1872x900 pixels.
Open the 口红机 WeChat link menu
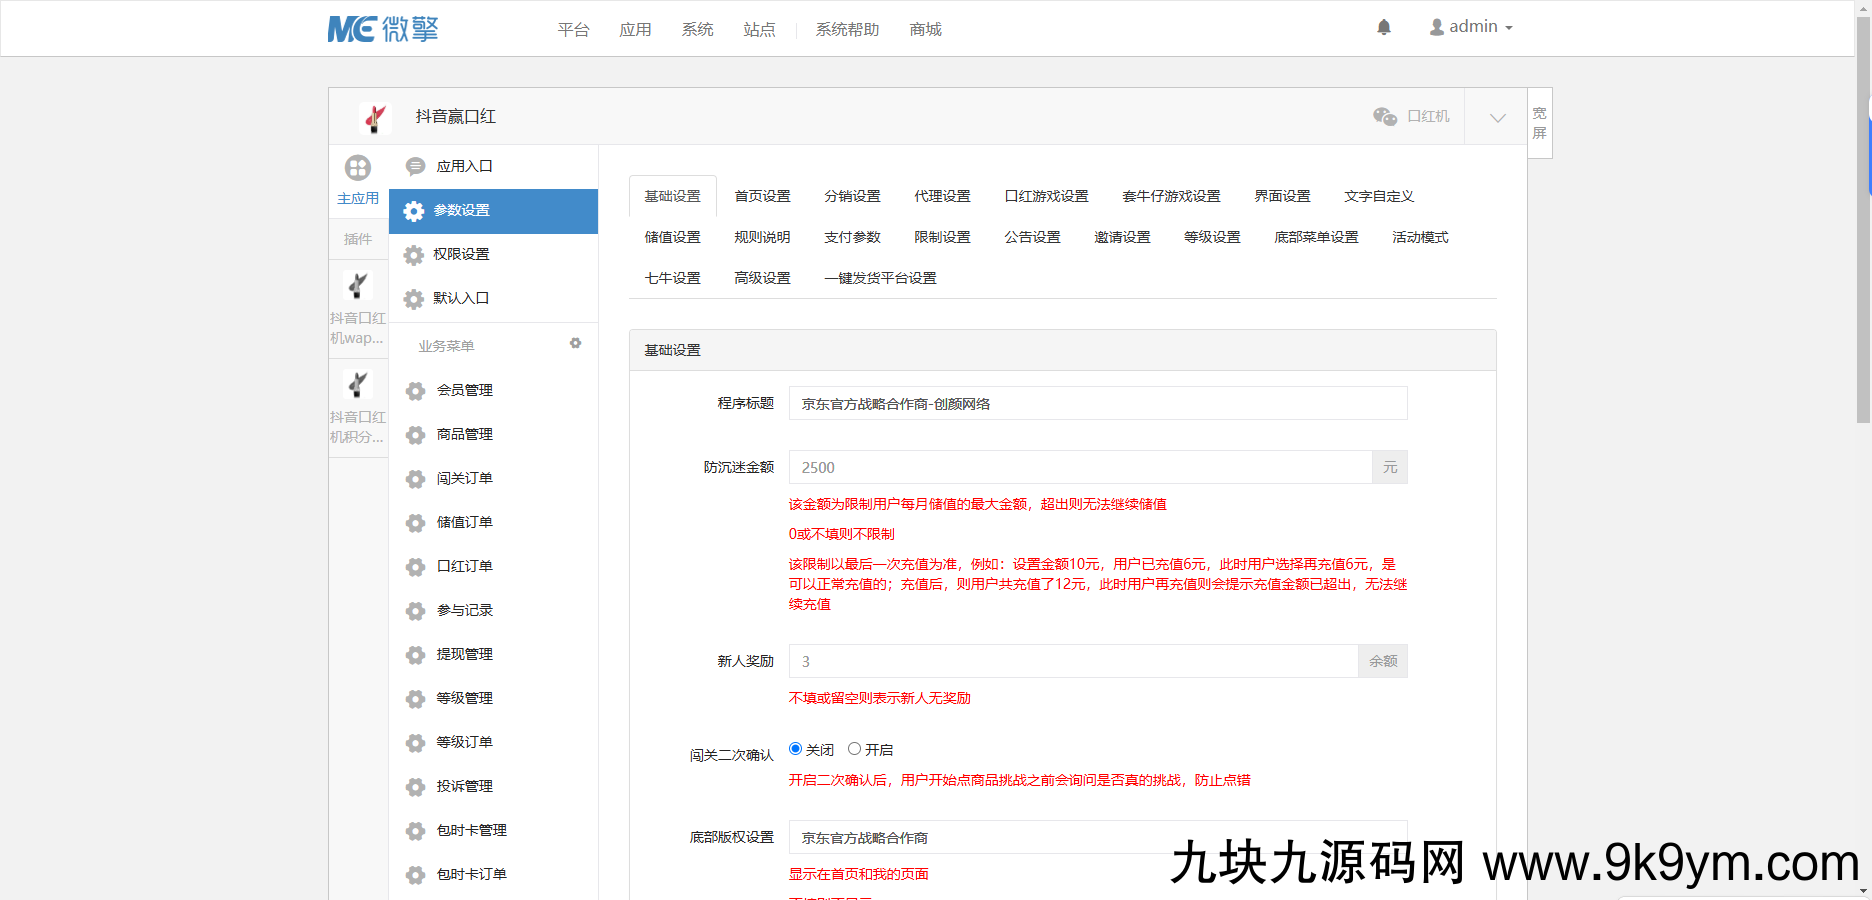coord(1411,116)
